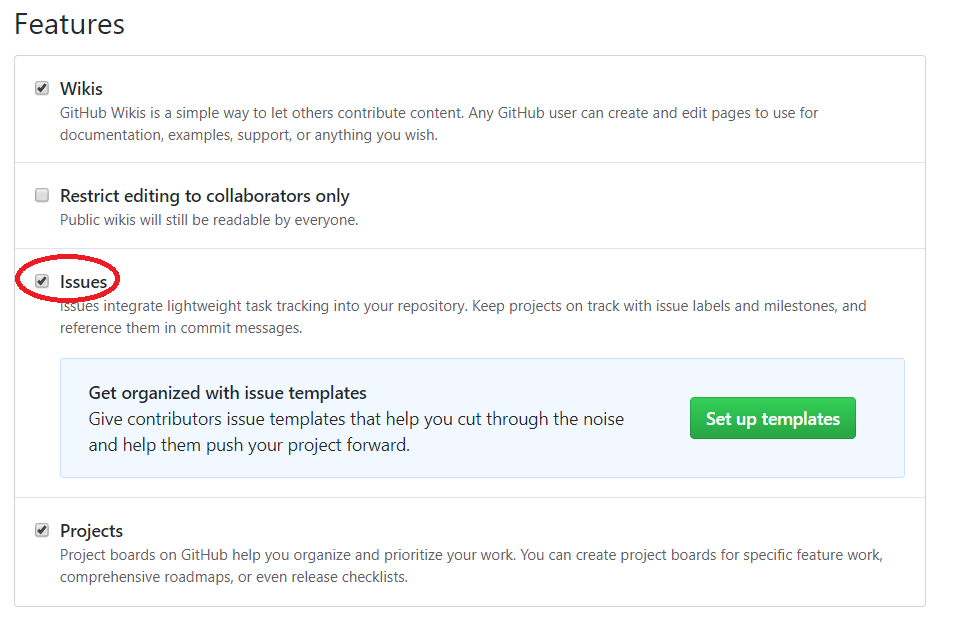Enable the restrict editing to collaborators checkbox
This screenshot has width=957, height=630.
42,195
